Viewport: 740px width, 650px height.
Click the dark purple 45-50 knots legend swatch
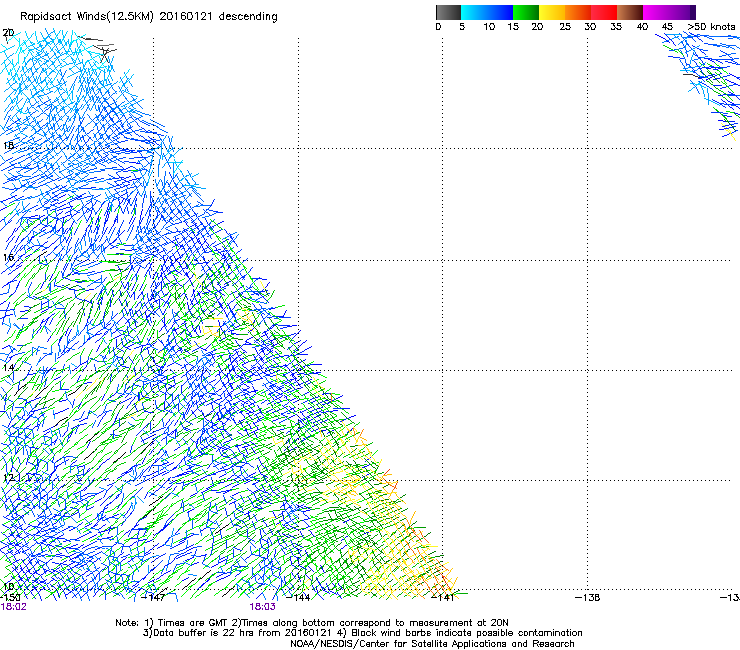click(682, 12)
